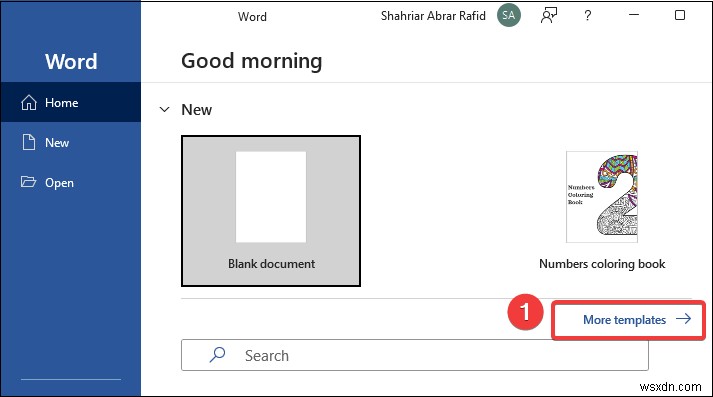Click the Blank document label
This screenshot has height=397, width=713.
pyautogui.click(x=271, y=264)
